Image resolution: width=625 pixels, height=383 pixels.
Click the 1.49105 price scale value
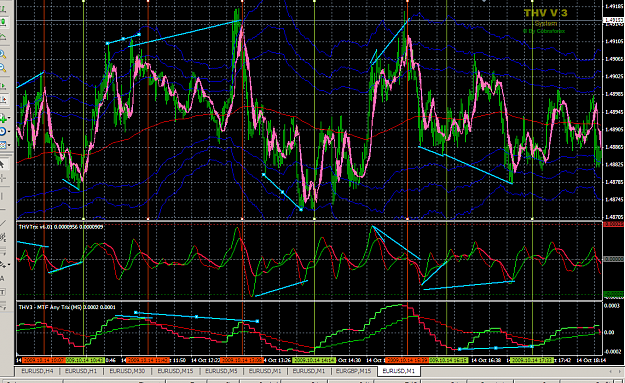click(x=614, y=41)
